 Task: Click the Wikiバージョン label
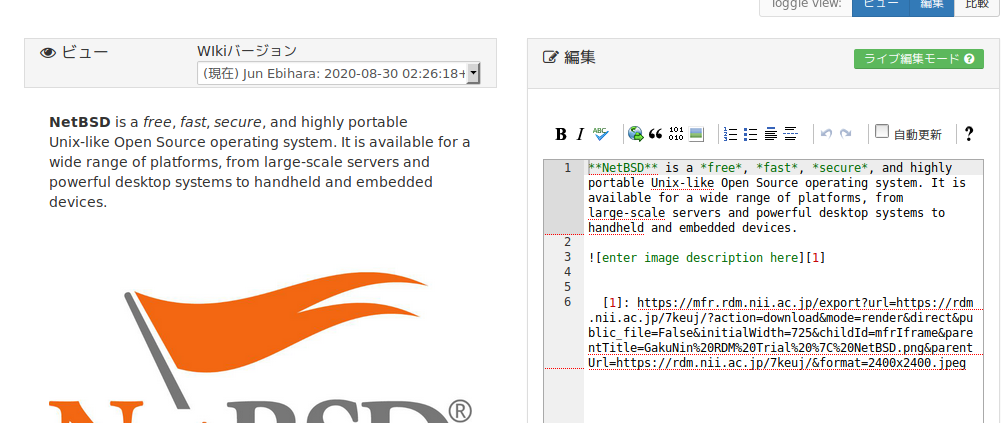point(247,51)
